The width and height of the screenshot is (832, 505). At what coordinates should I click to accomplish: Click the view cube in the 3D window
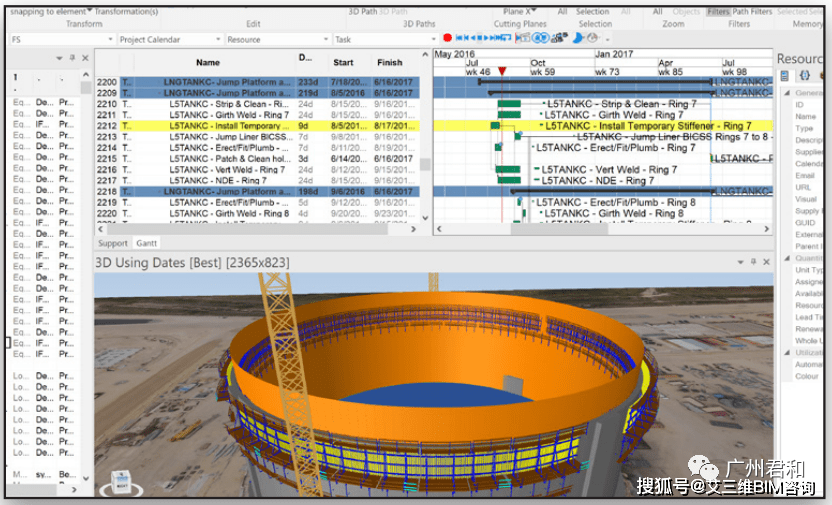tap(122, 481)
